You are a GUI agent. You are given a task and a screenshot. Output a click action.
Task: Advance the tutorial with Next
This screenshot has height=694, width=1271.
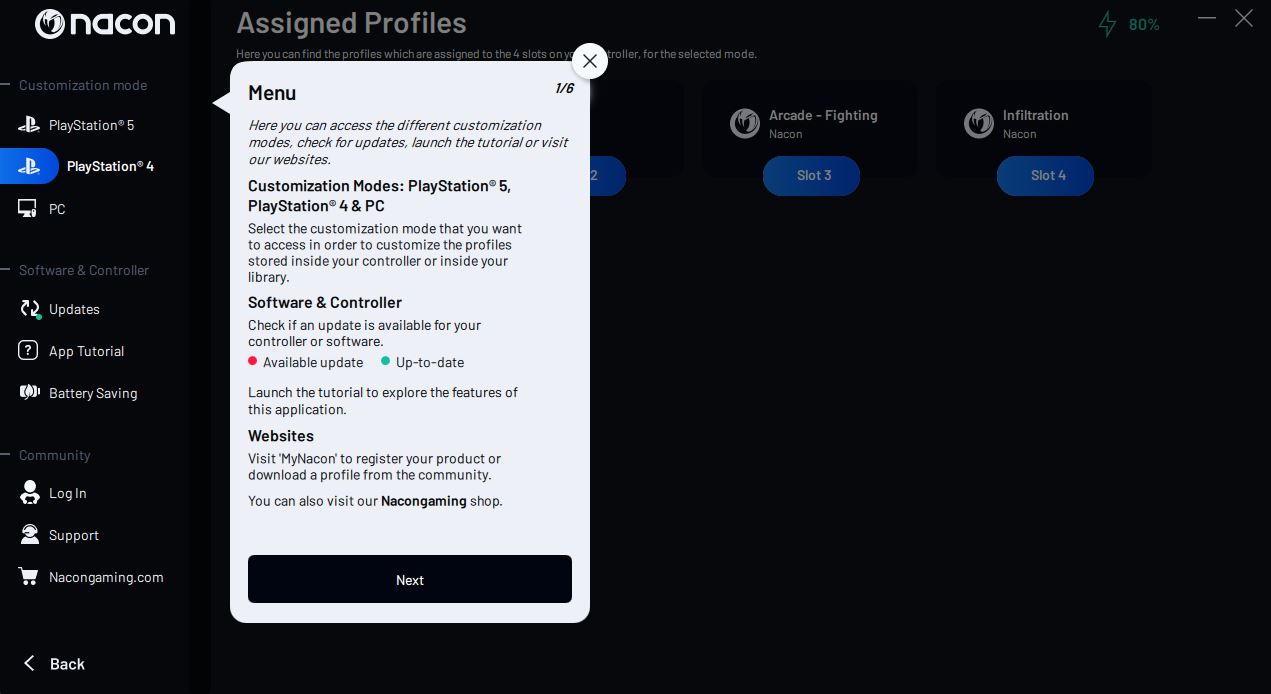pos(410,579)
